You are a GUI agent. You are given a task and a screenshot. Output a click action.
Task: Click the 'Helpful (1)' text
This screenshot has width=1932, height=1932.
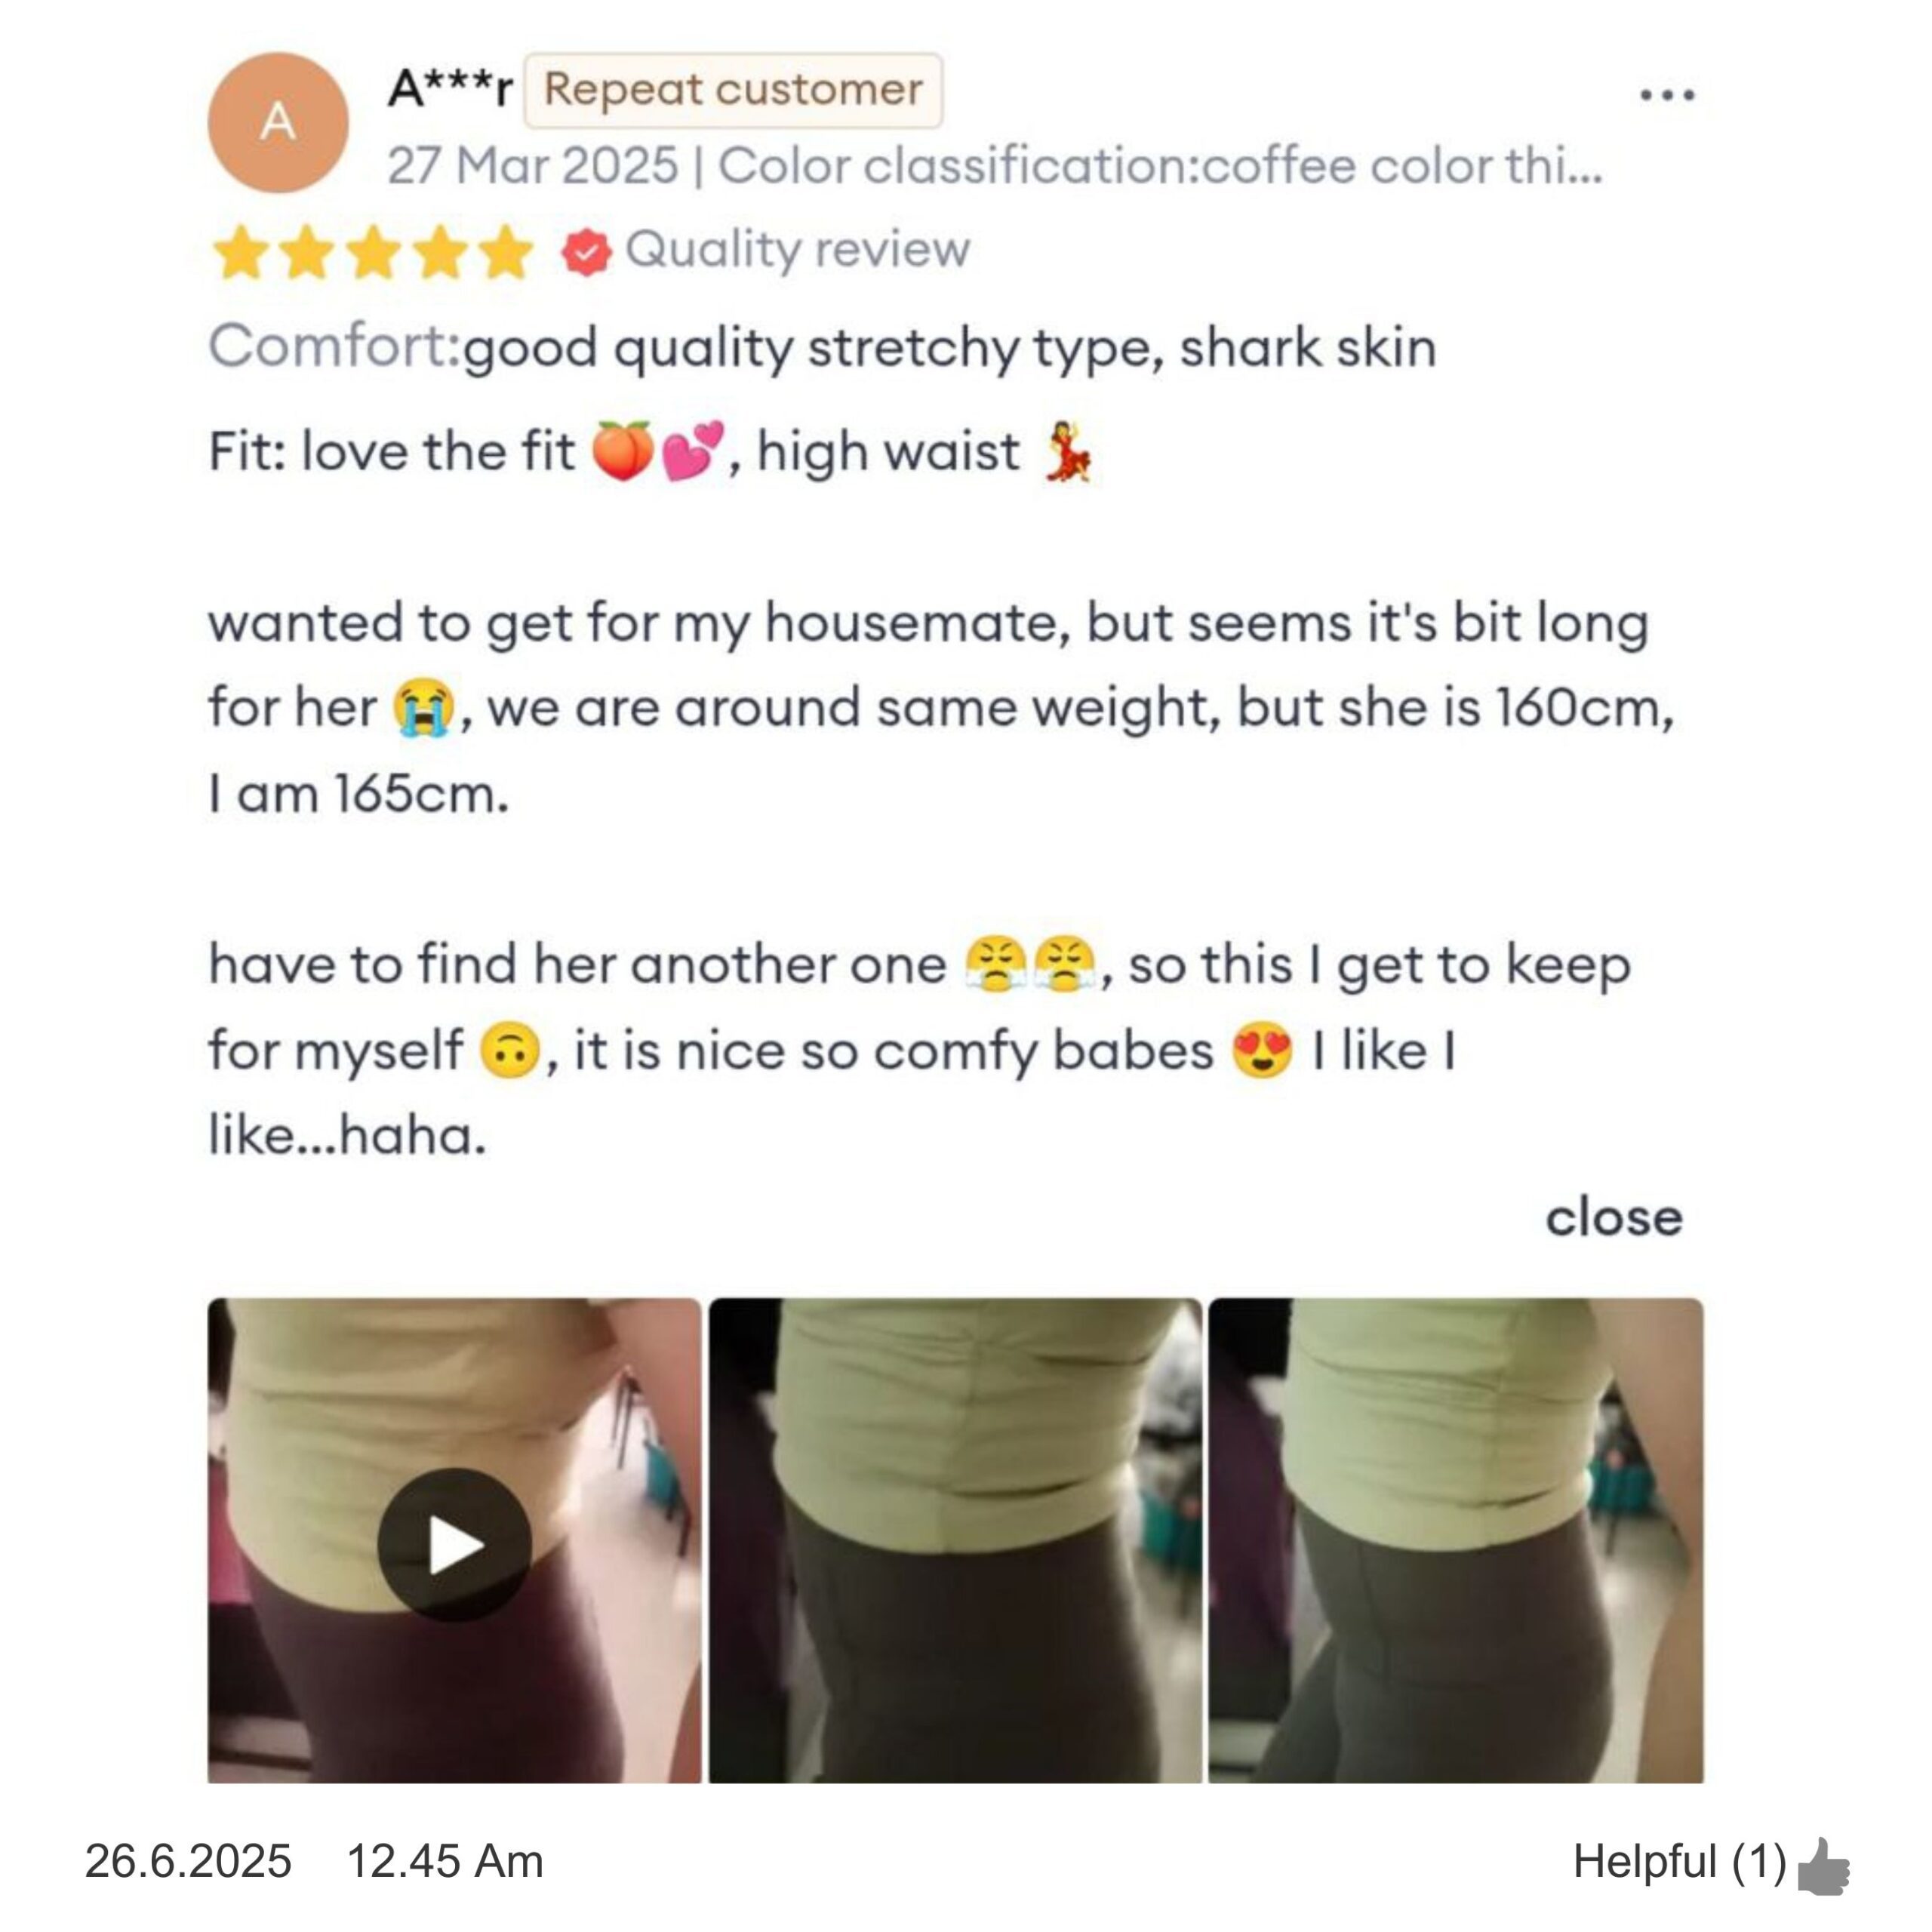click(x=1679, y=1862)
